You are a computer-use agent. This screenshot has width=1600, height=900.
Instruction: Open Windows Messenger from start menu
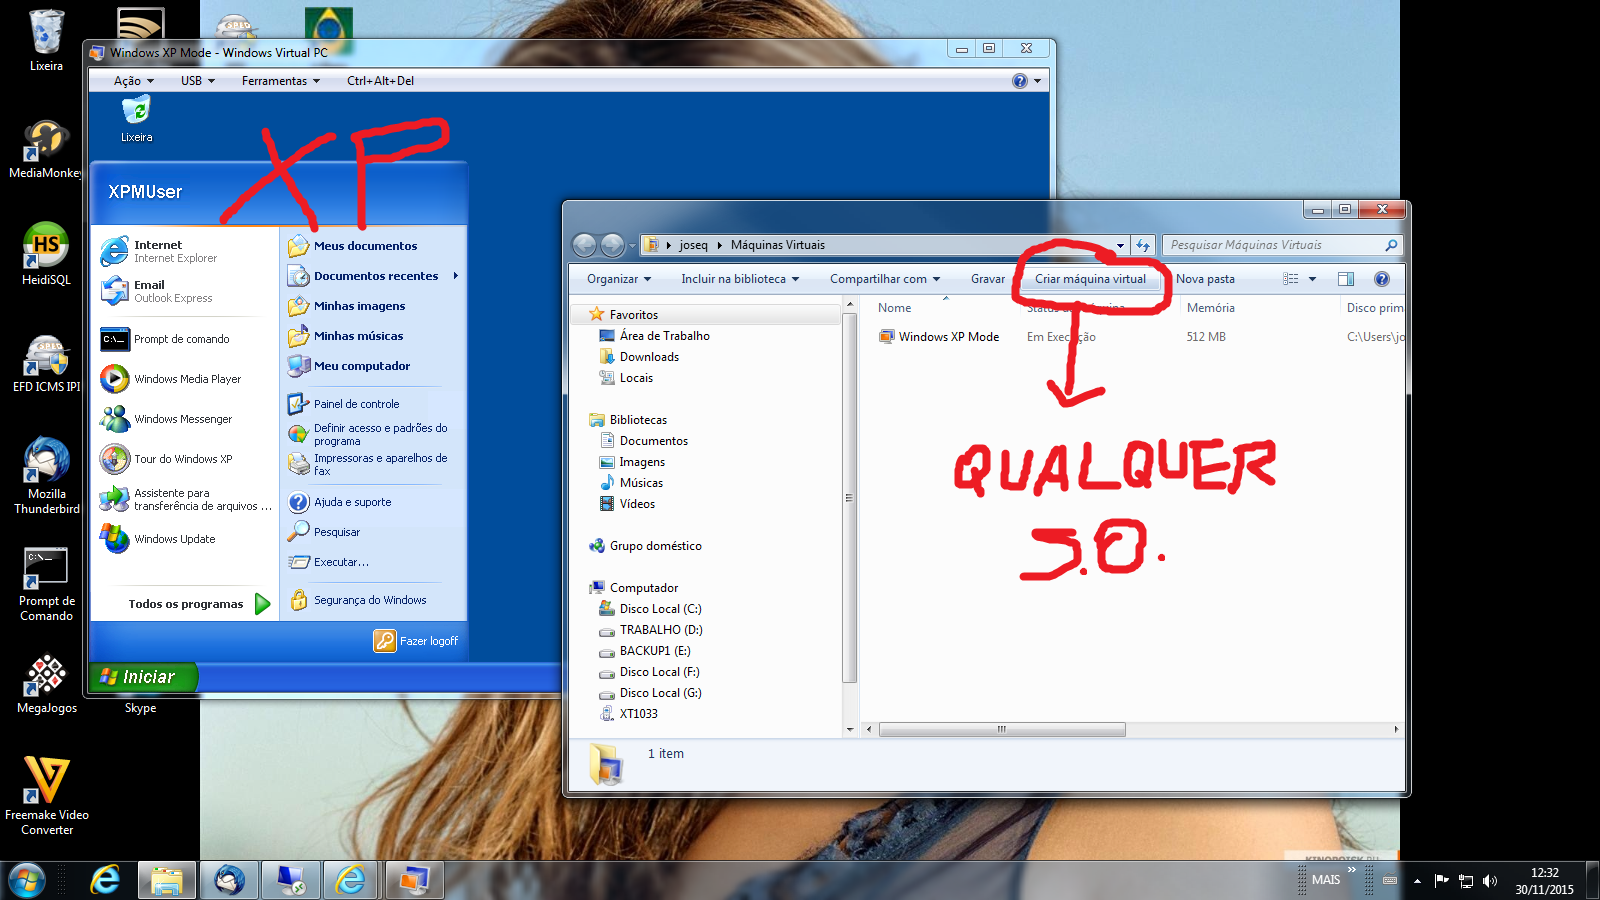[x=182, y=419]
